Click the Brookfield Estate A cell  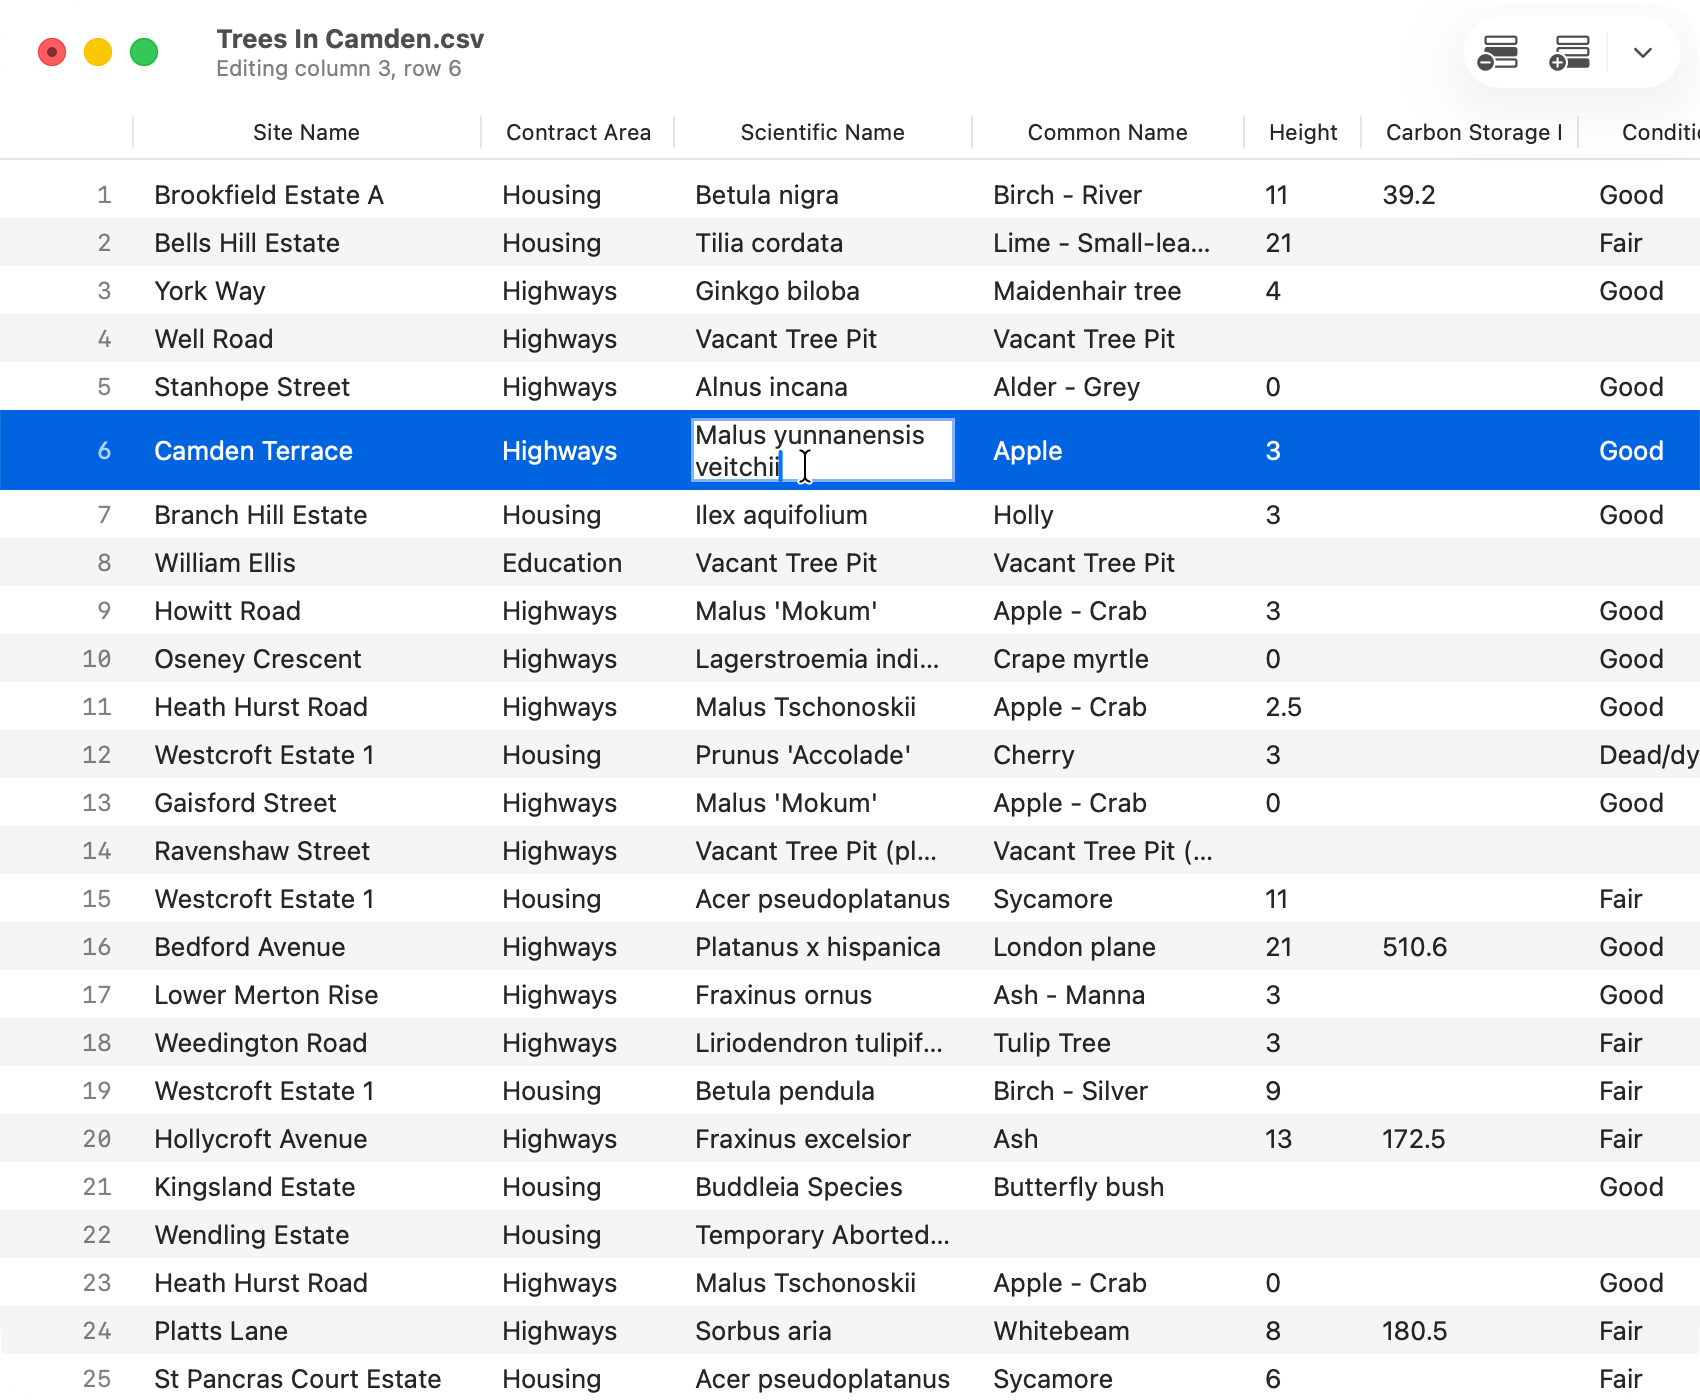[269, 195]
